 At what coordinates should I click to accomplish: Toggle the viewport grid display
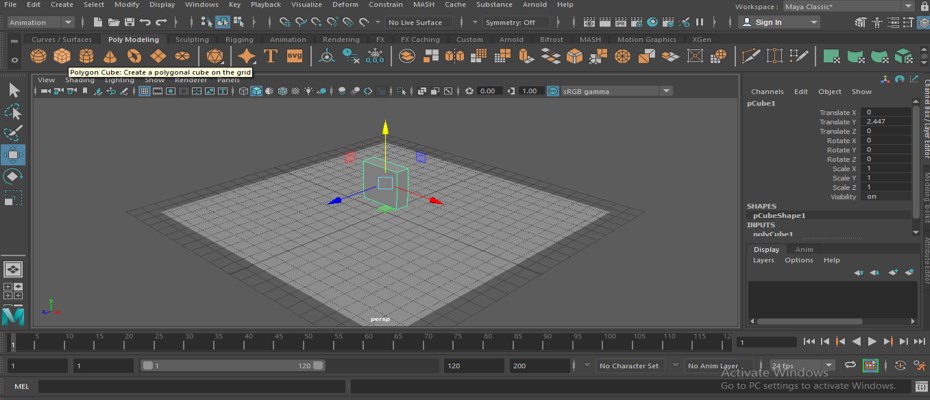coord(145,91)
